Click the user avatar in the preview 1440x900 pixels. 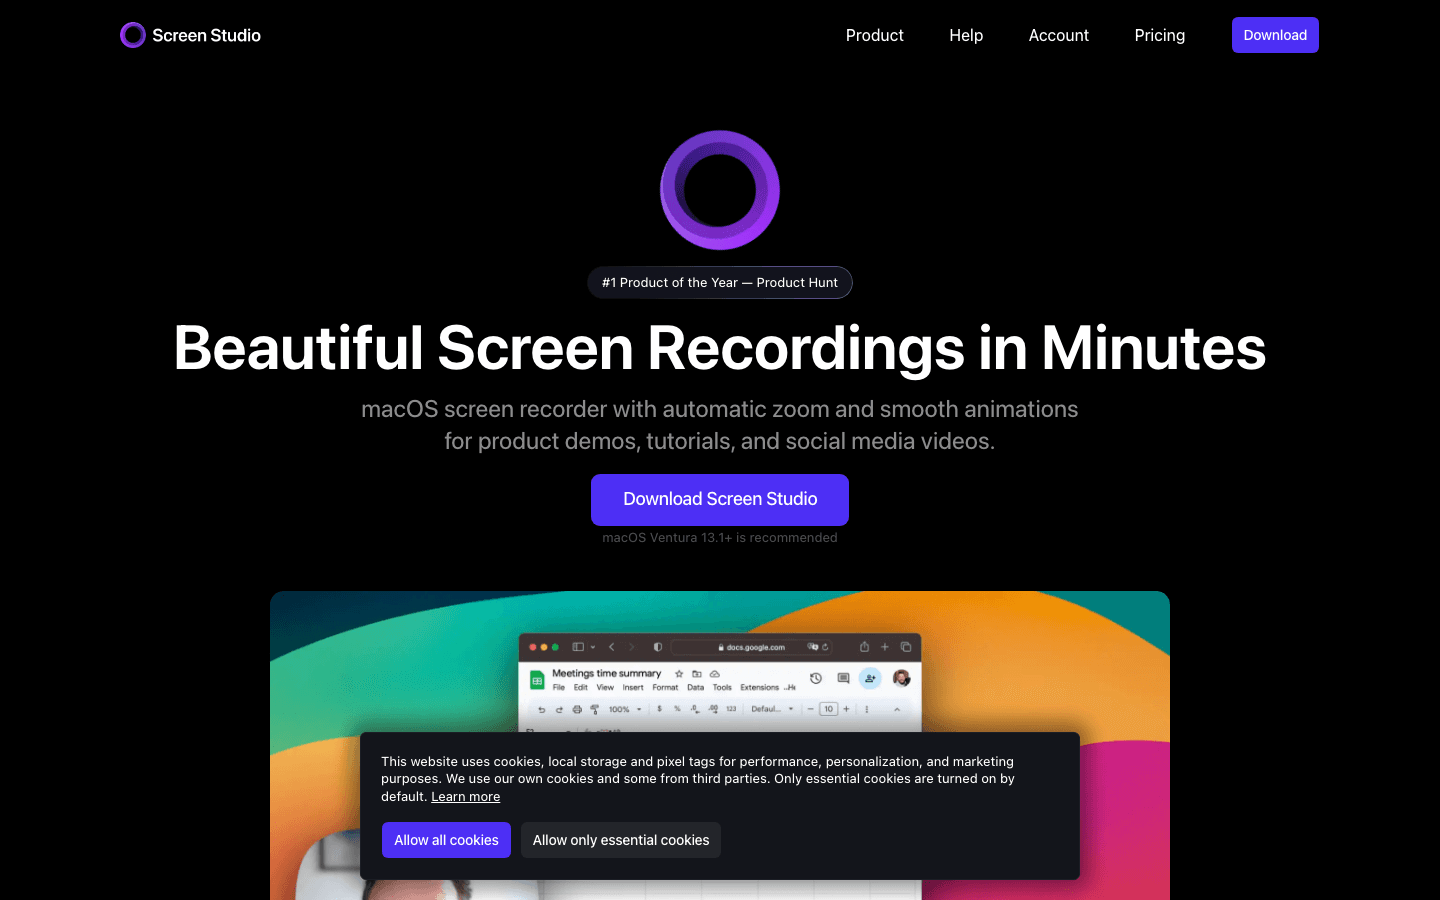point(902,678)
